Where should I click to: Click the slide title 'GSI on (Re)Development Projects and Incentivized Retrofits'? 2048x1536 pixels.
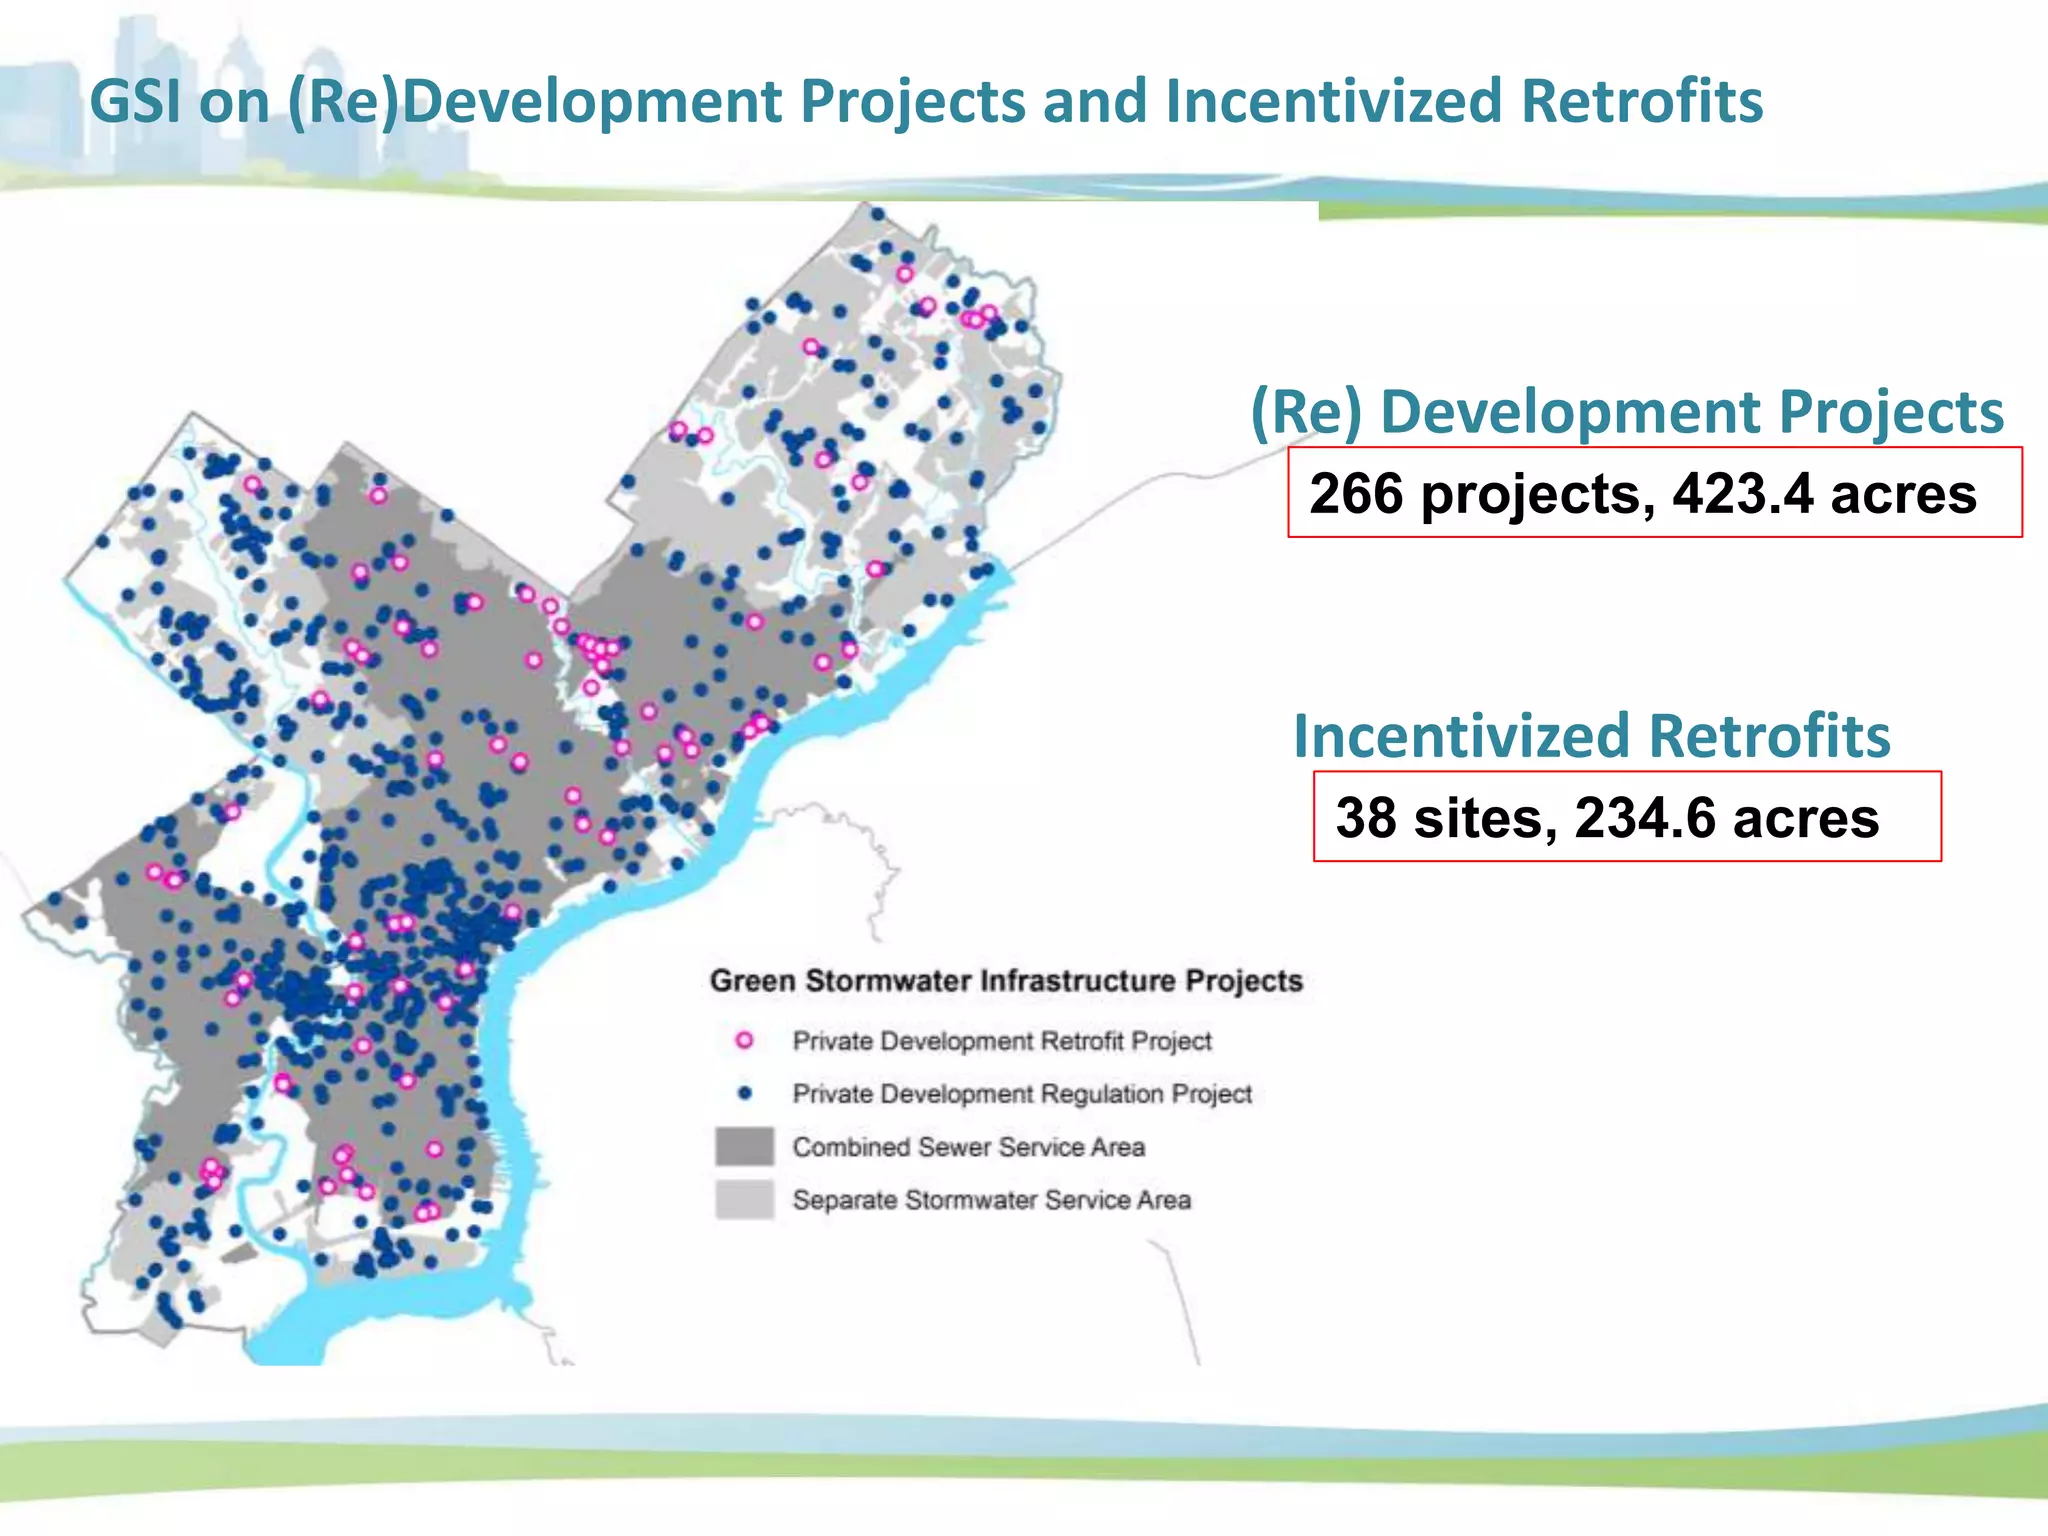pos(926,103)
